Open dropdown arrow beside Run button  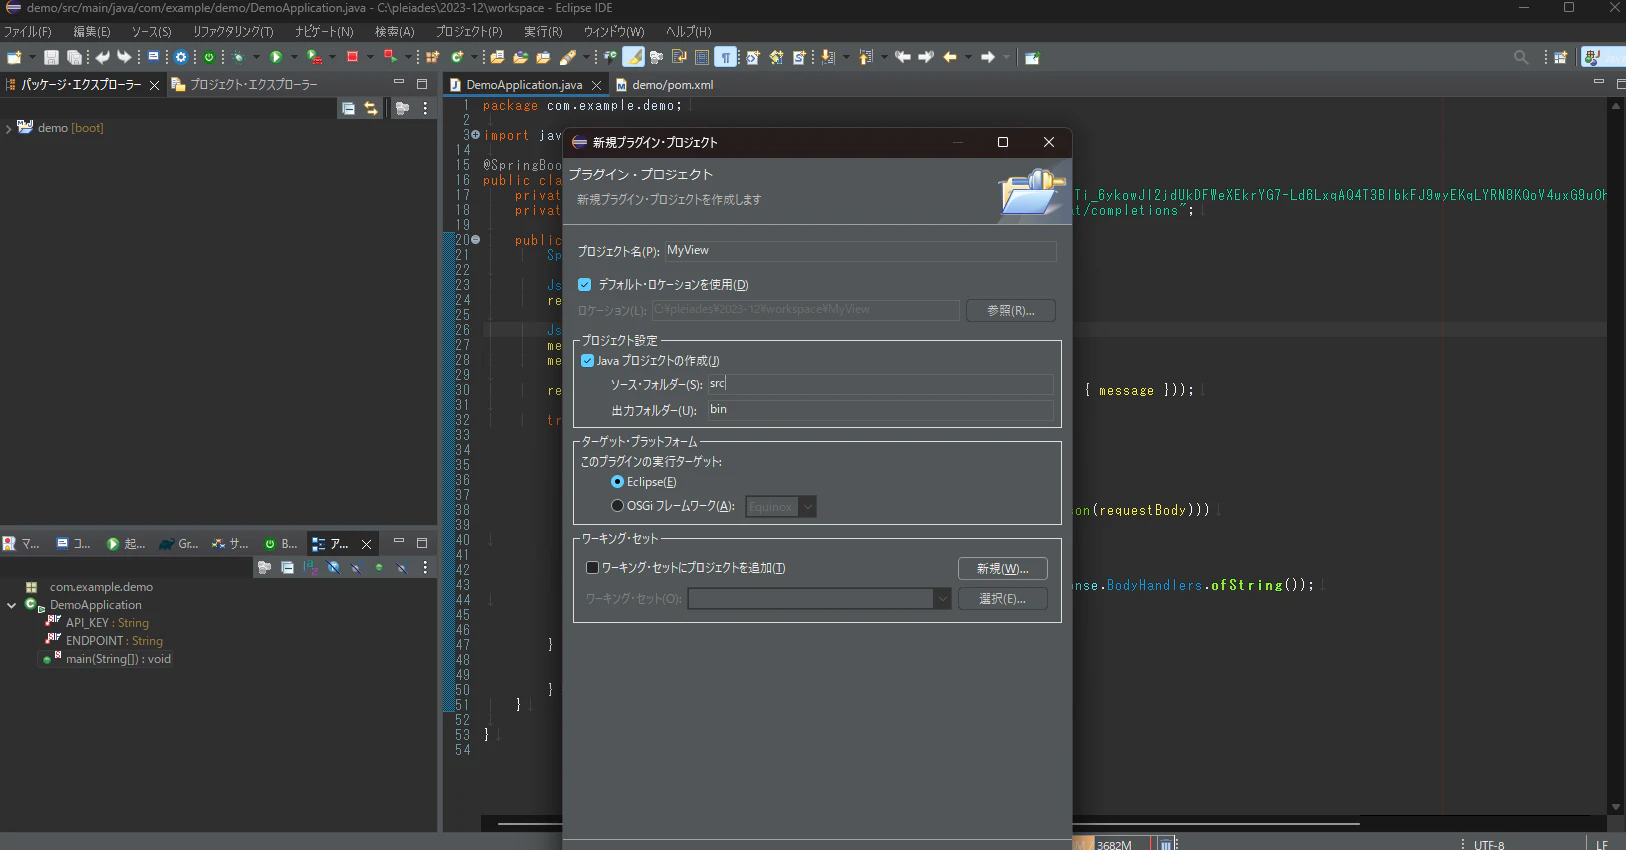[294, 57]
